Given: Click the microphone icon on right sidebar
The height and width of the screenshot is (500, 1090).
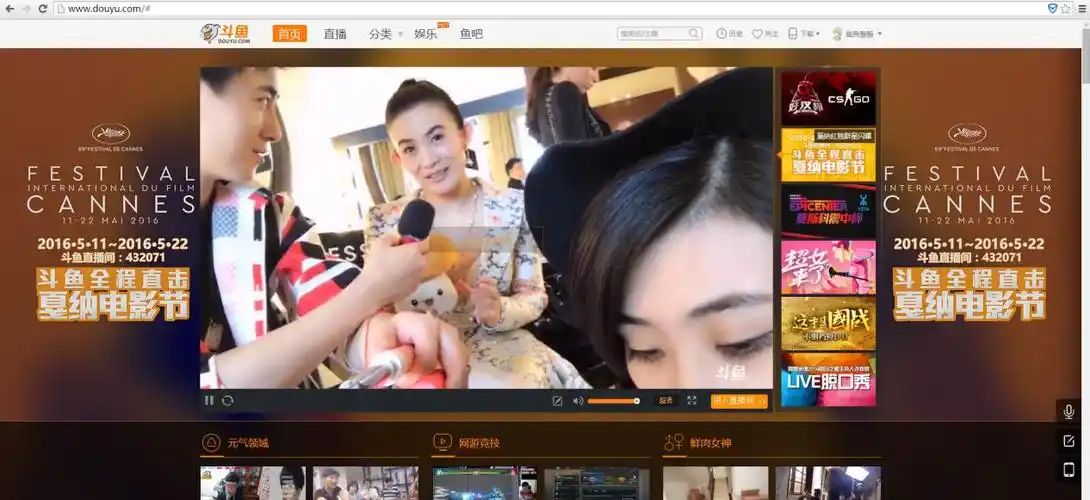Looking at the screenshot, I should coord(1068,412).
